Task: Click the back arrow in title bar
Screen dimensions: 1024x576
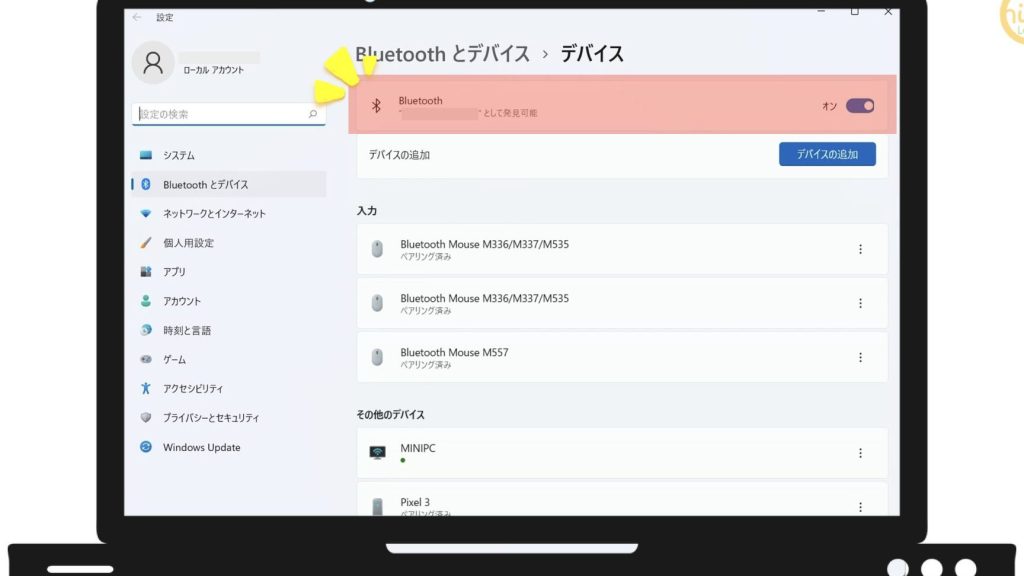Action: pos(136,17)
